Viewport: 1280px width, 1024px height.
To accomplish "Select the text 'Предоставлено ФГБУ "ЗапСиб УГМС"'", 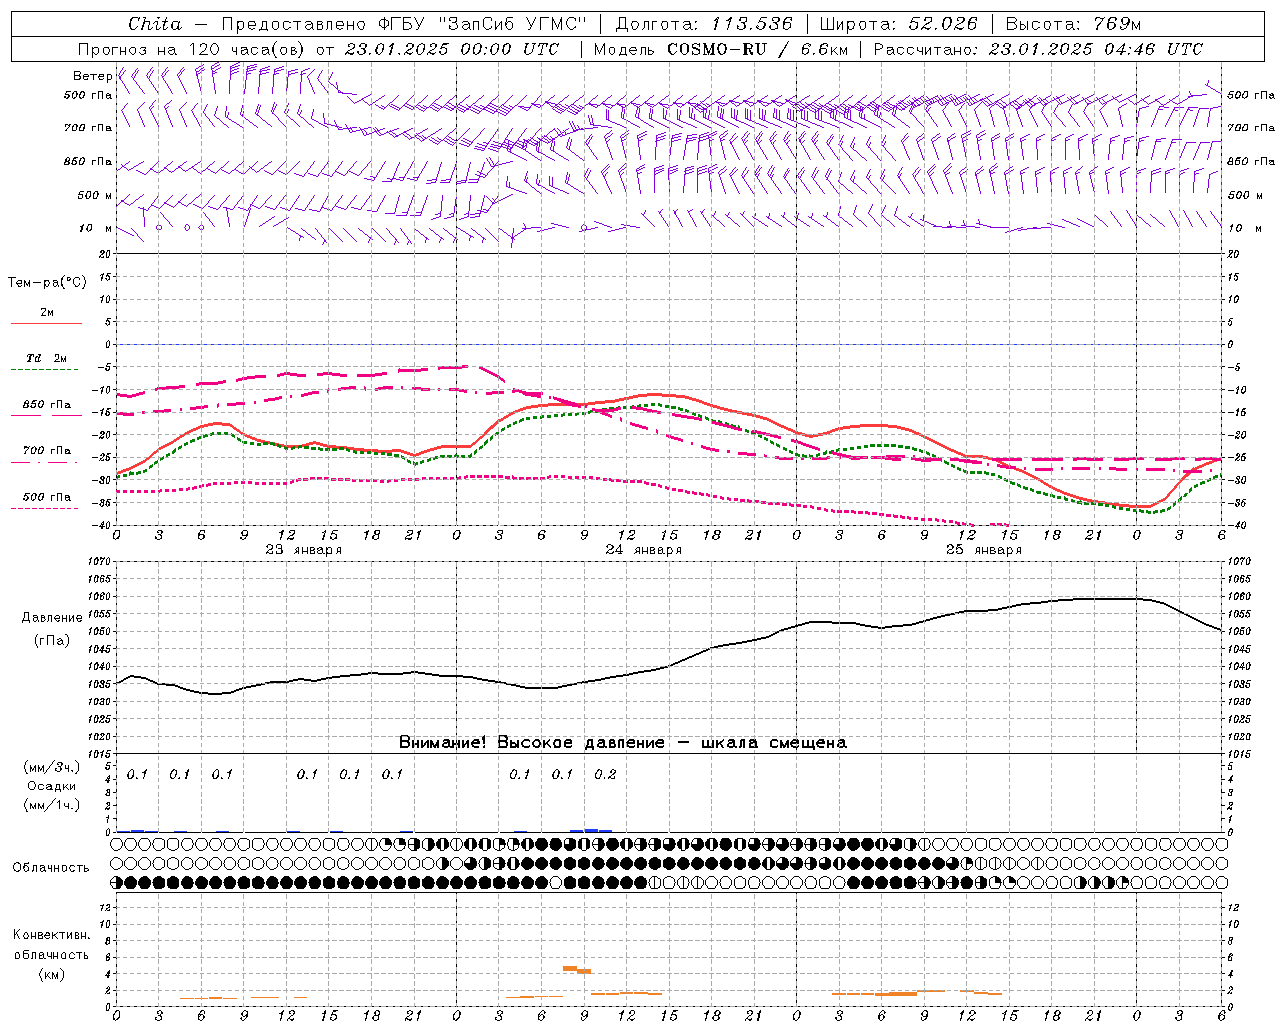I will coord(404,24).
